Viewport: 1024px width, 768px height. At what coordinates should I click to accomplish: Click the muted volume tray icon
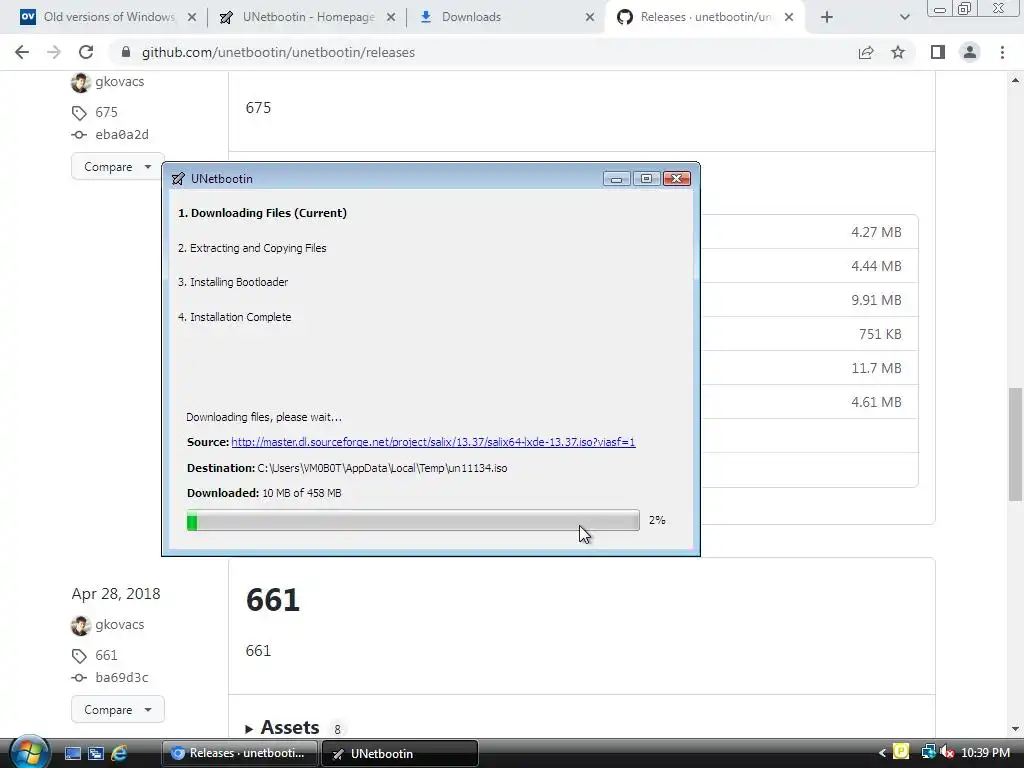coord(947,752)
